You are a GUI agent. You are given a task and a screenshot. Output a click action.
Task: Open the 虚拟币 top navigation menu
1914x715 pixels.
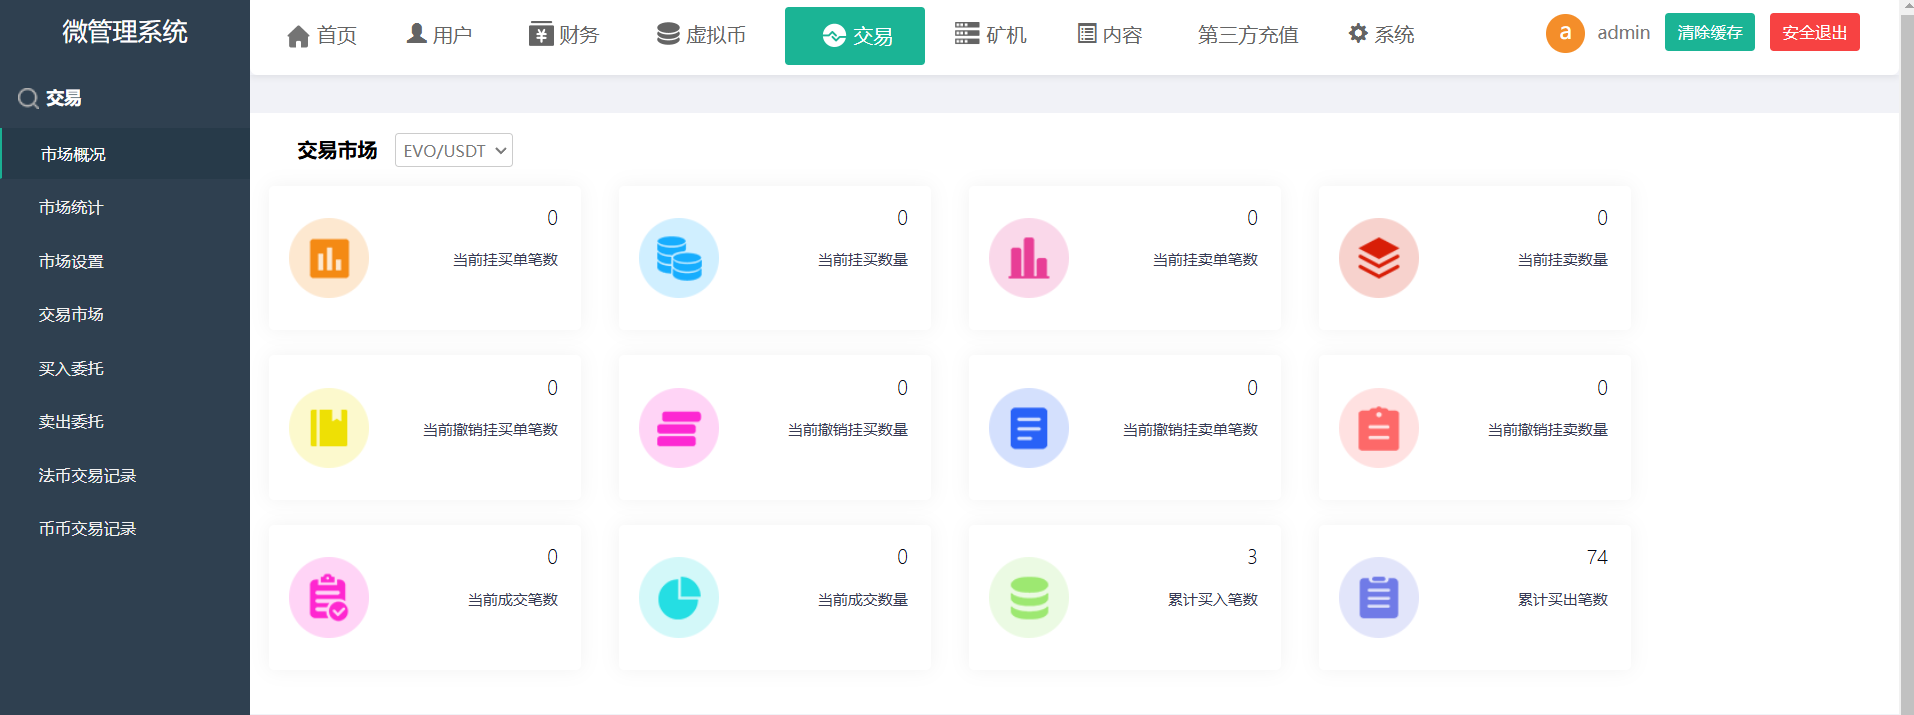pyautogui.click(x=701, y=35)
